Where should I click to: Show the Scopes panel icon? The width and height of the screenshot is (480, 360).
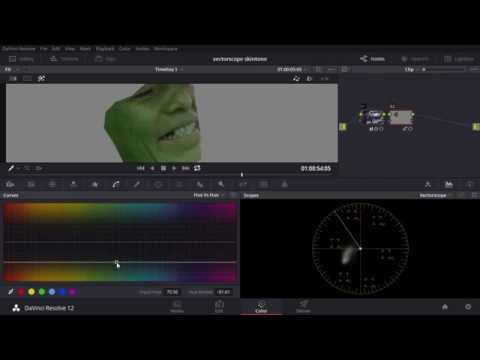point(449,184)
